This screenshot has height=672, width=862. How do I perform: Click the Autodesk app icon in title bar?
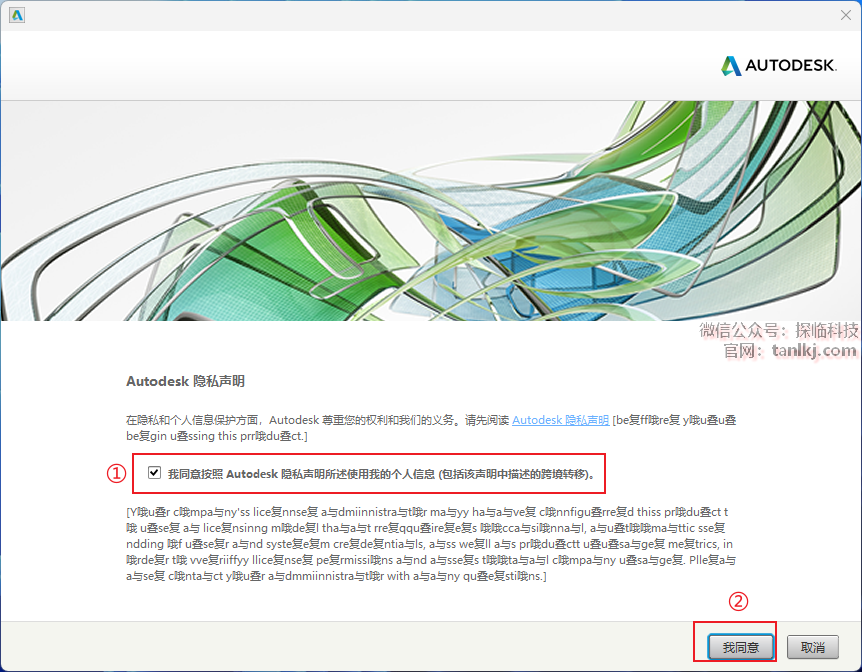(17, 15)
